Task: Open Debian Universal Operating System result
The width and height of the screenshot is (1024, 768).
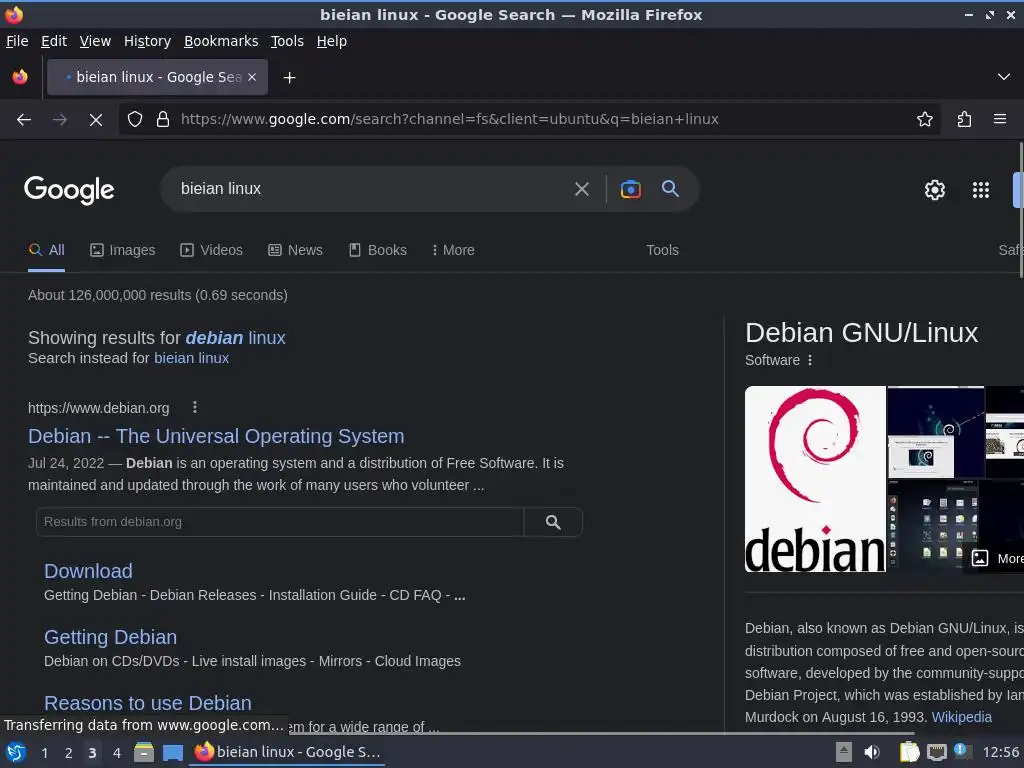Action: (x=216, y=436)
